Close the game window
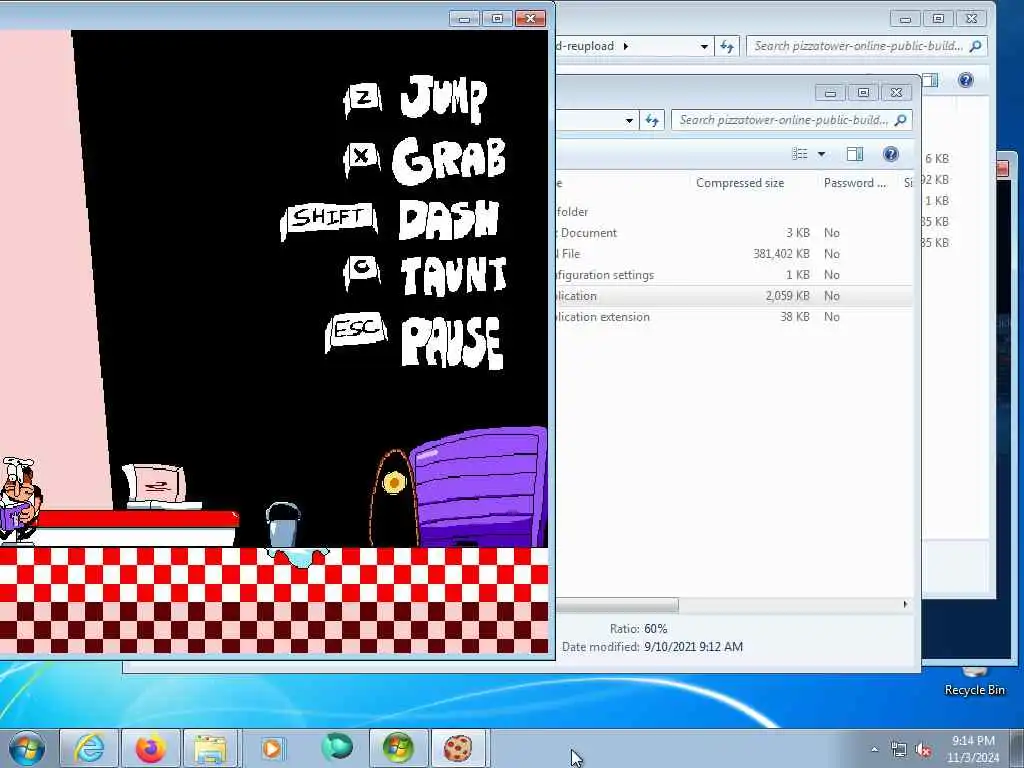The width and height of the screenshot is (1024, 768). pyautogui.click(x=530, y=18)
